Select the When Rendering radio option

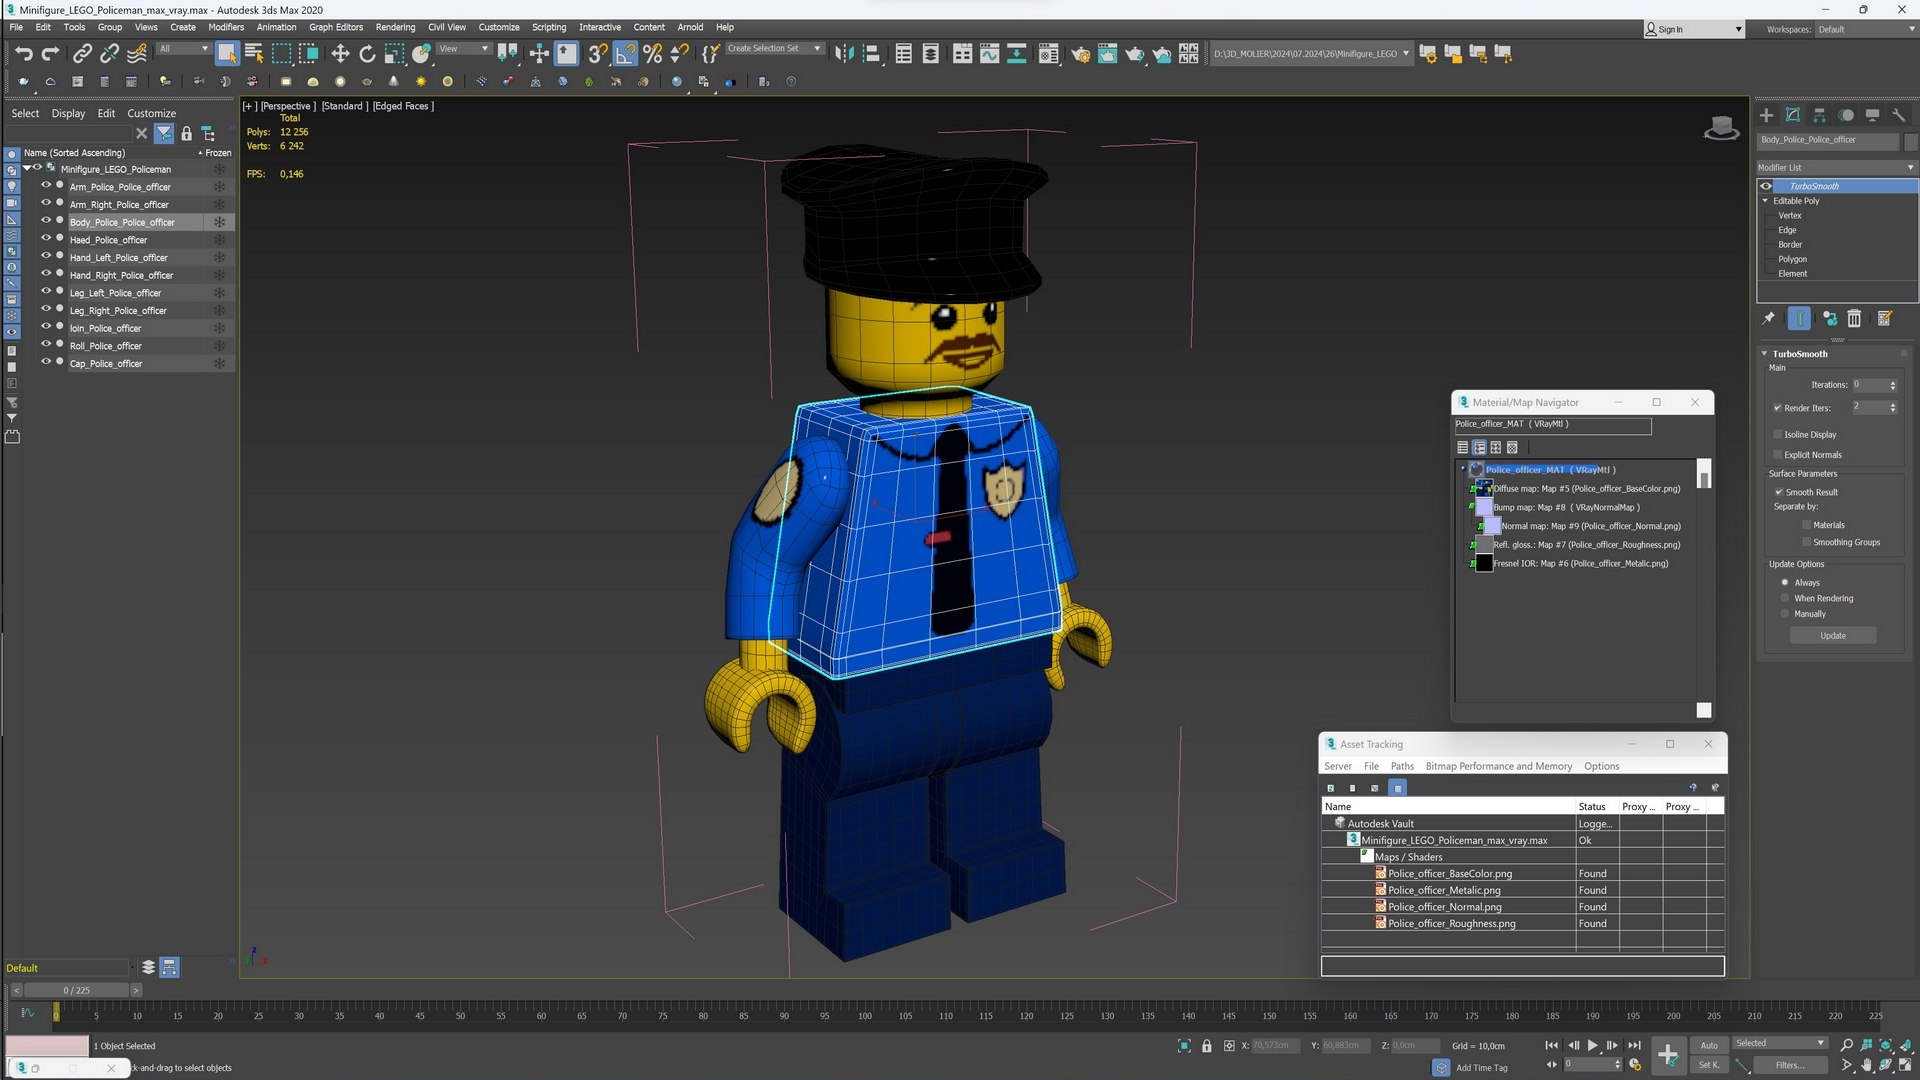tap(1785, 598)
